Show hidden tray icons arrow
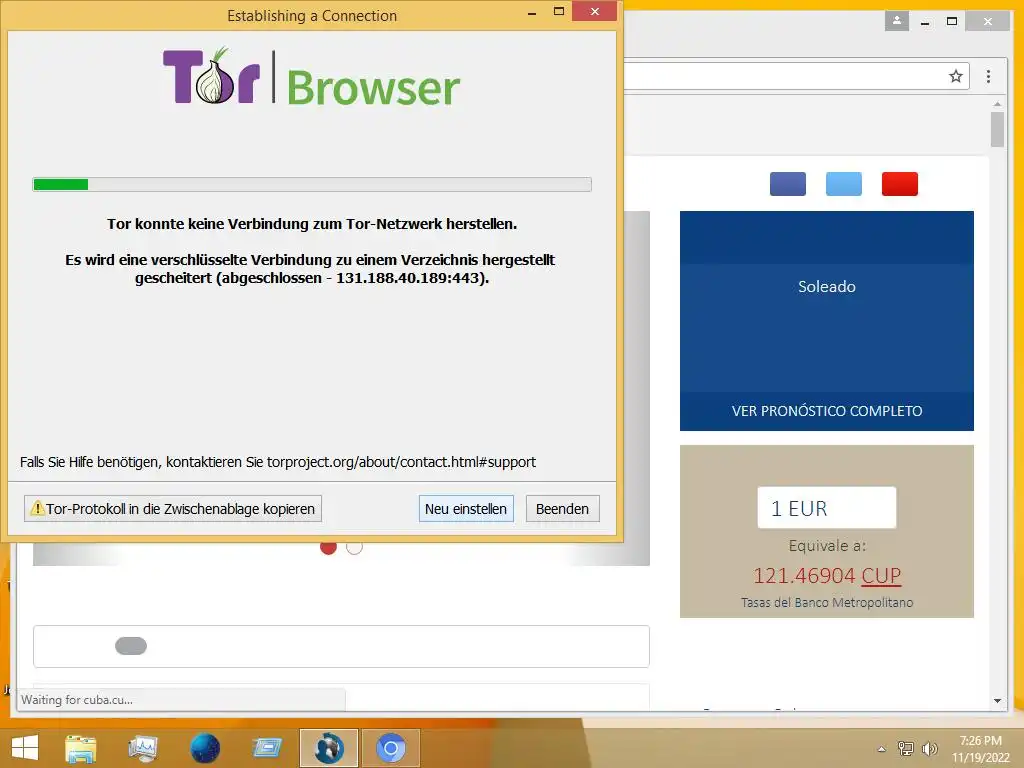1024x768 pixels. click(882, 749)
